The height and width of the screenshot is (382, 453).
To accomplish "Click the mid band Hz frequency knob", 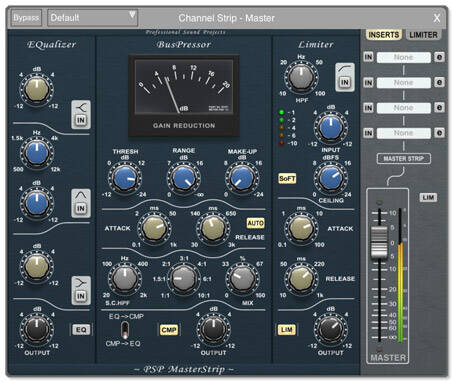I will point(37,152).
